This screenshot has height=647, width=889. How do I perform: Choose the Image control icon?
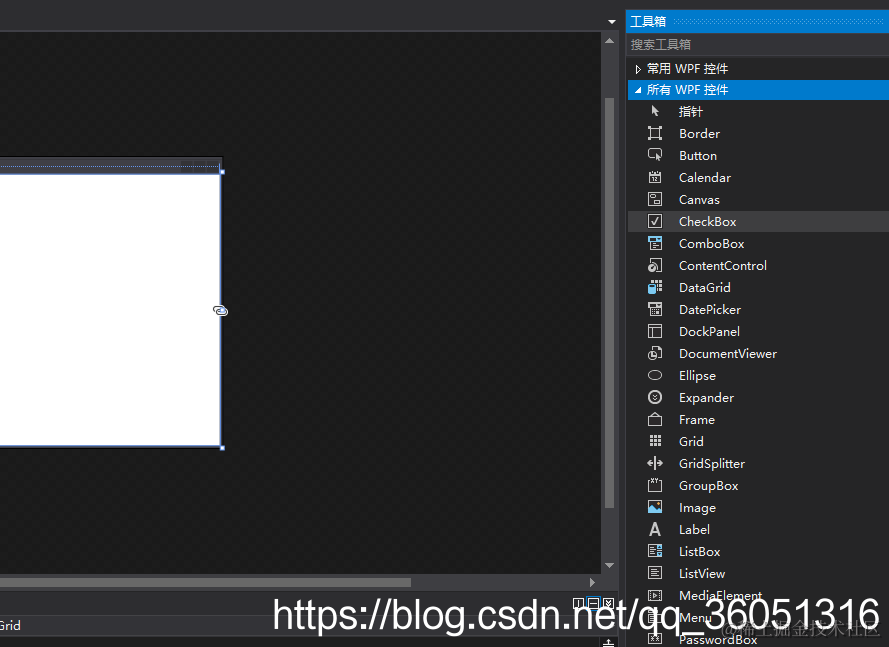point(655,507)
